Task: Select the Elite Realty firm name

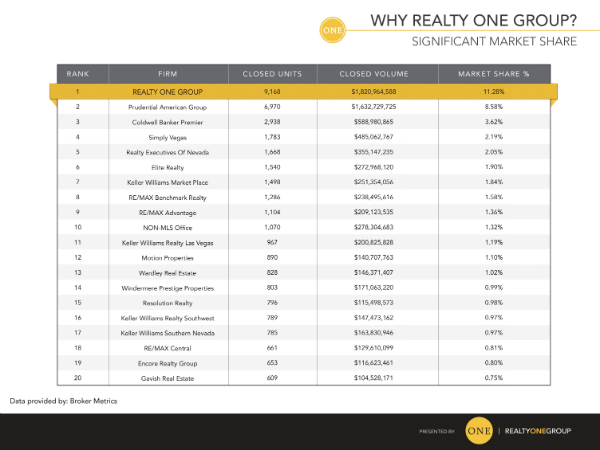Action: 168,168
